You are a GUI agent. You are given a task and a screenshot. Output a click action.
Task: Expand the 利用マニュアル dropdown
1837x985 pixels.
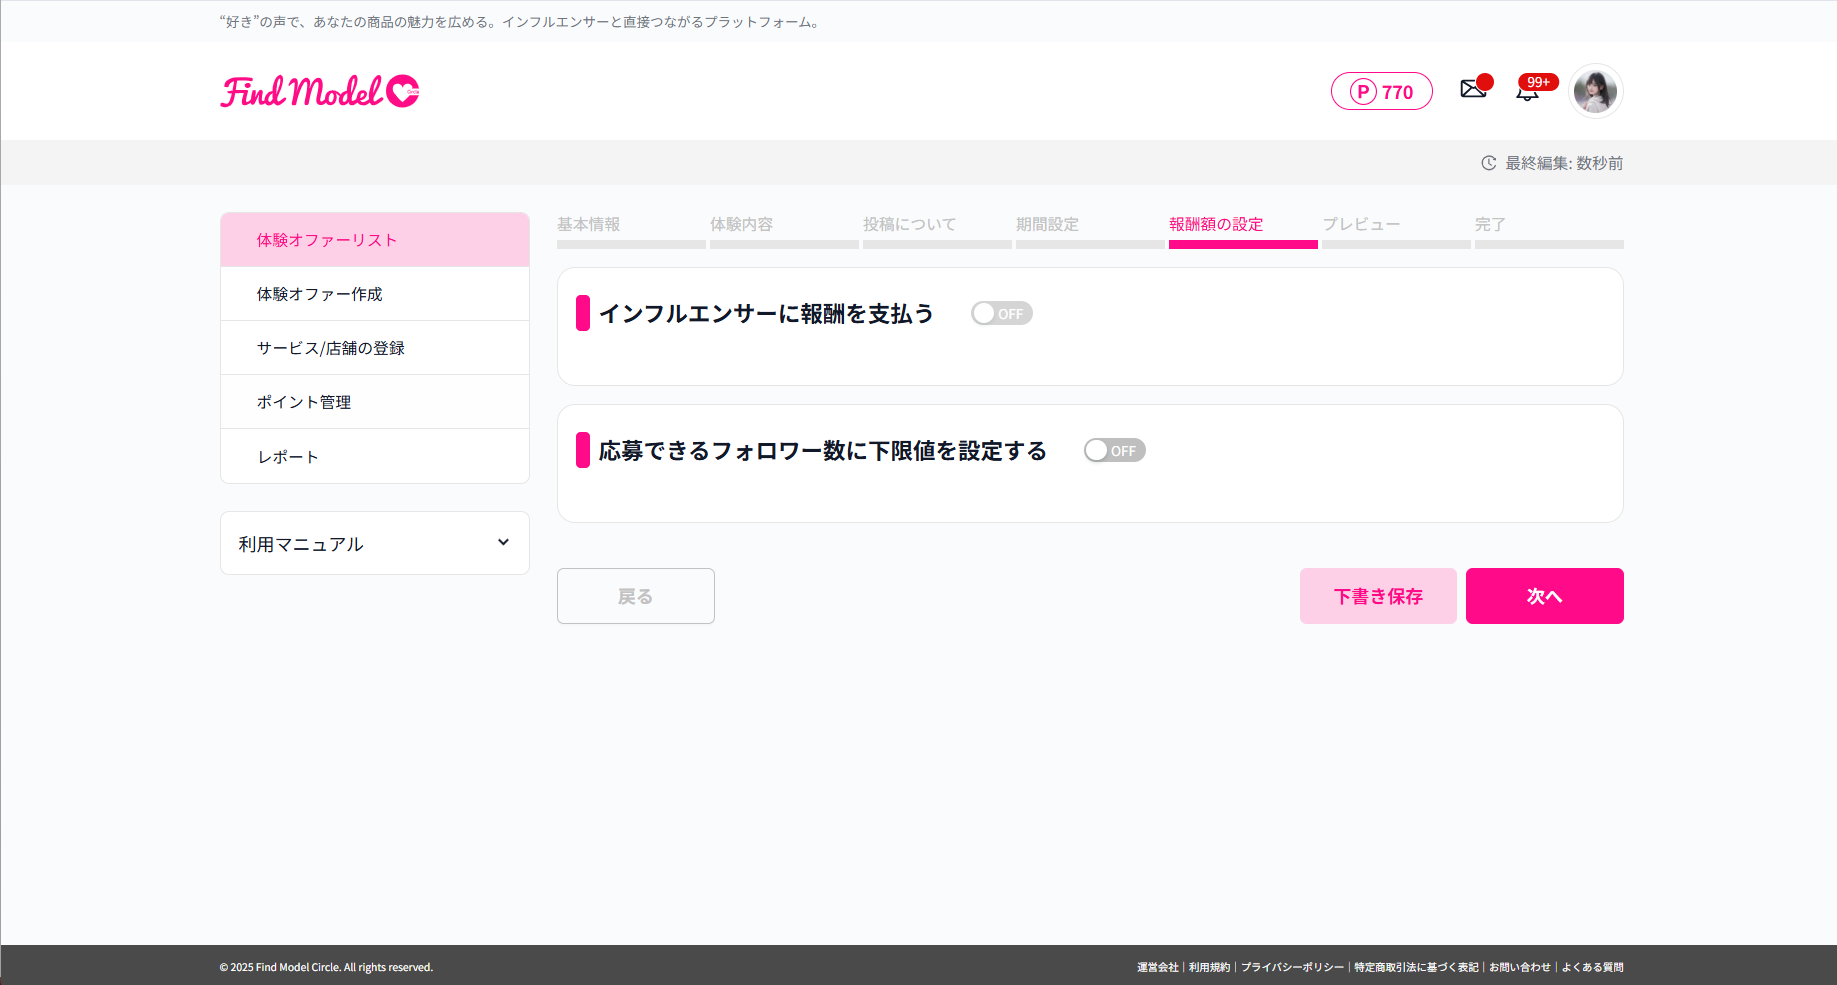coord(375,543)
